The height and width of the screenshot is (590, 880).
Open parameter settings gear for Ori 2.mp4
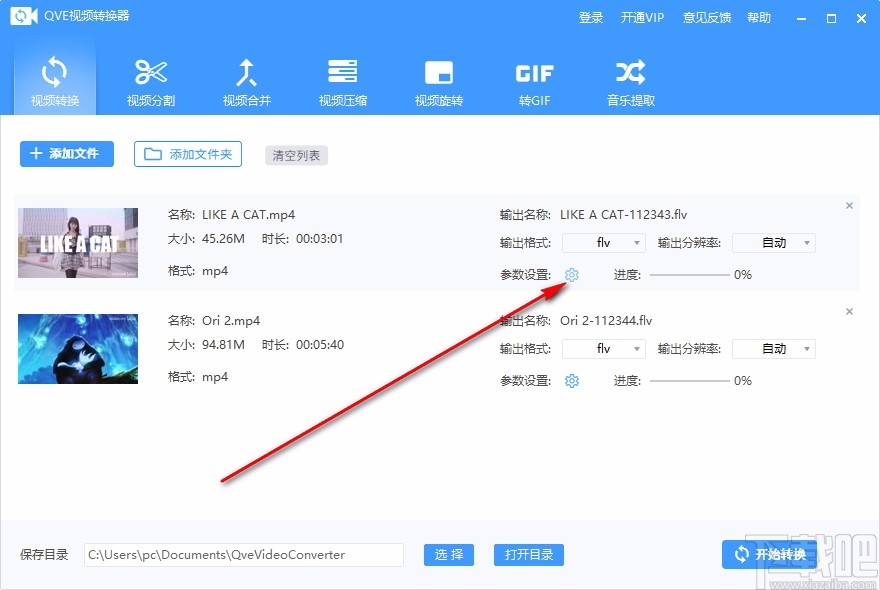[570, 380]
